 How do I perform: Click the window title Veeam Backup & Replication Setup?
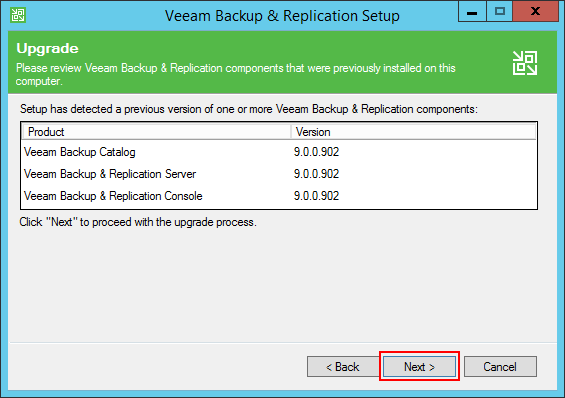pos(282,16)
